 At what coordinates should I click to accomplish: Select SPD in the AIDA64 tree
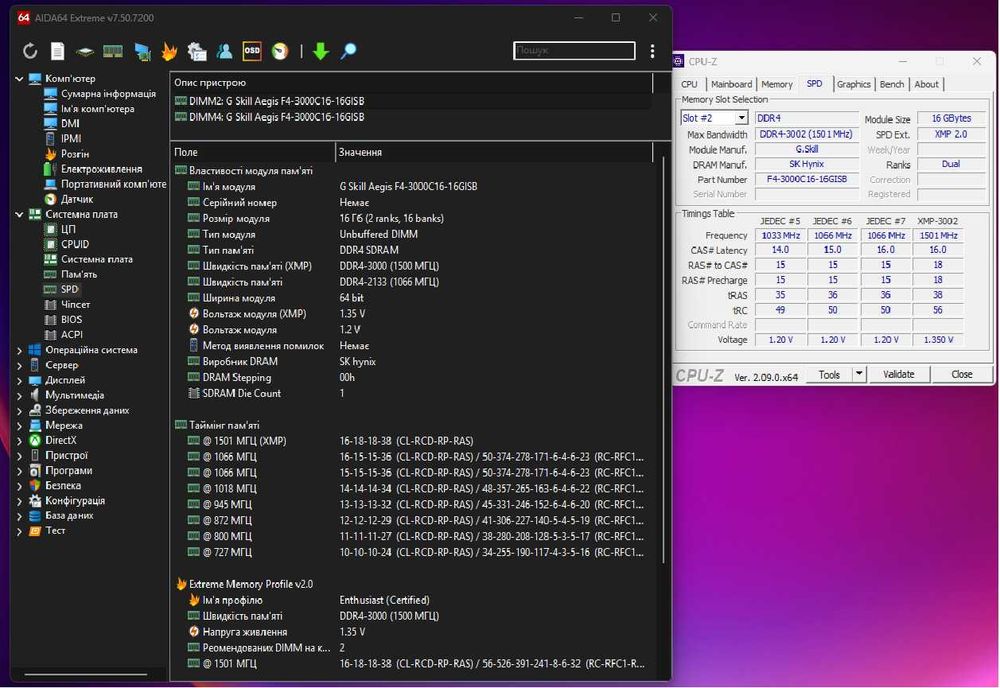pos(70,289)
